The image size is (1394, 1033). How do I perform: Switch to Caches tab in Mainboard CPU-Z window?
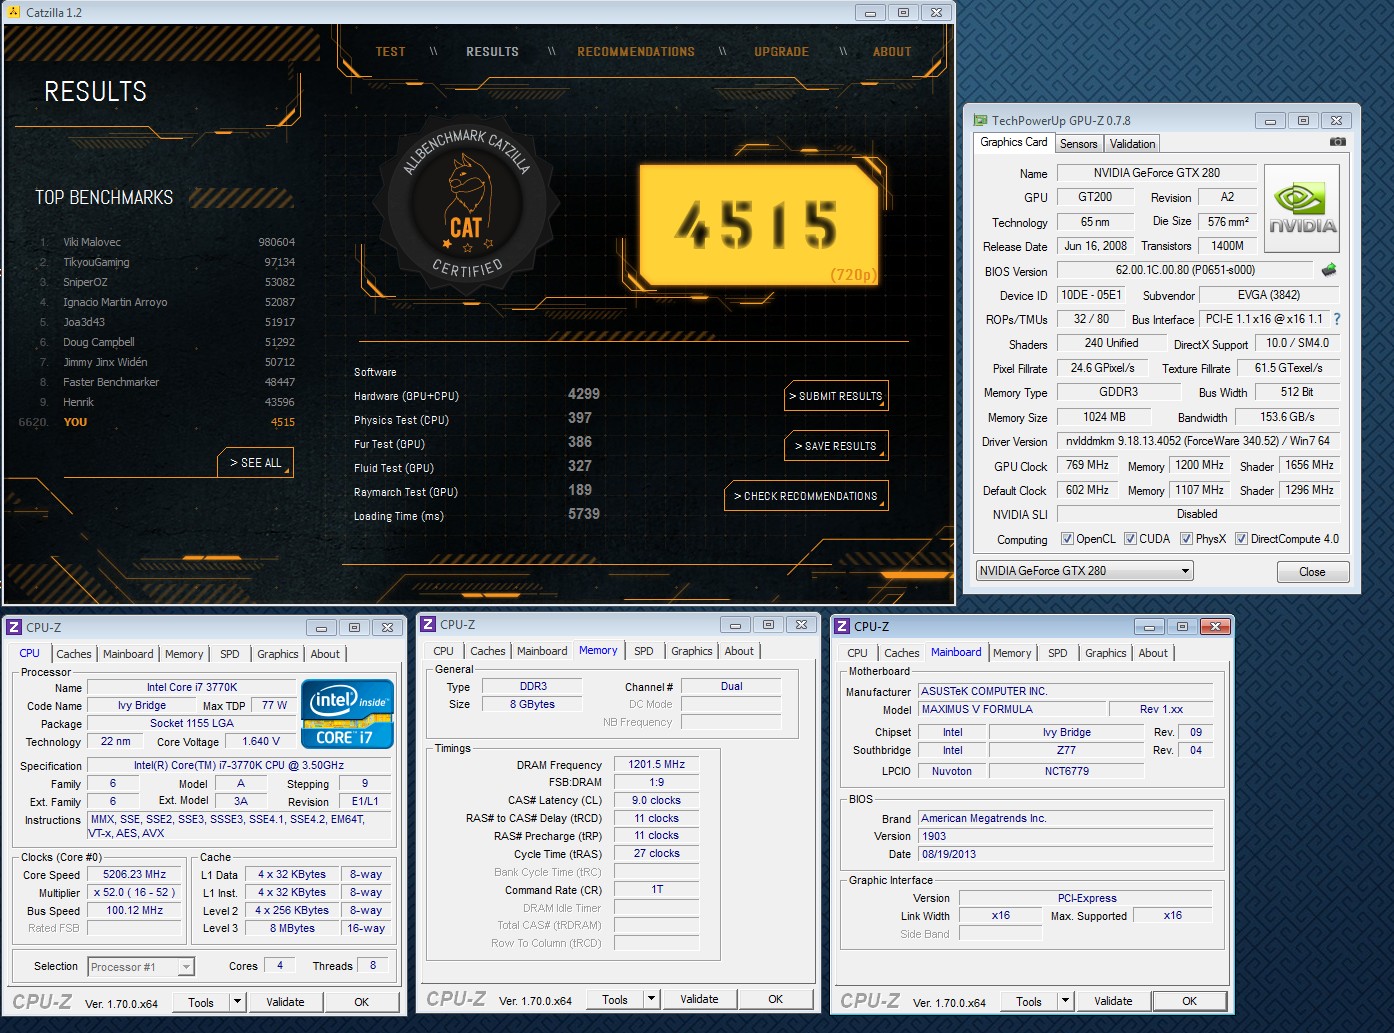[x=901, y=653]
